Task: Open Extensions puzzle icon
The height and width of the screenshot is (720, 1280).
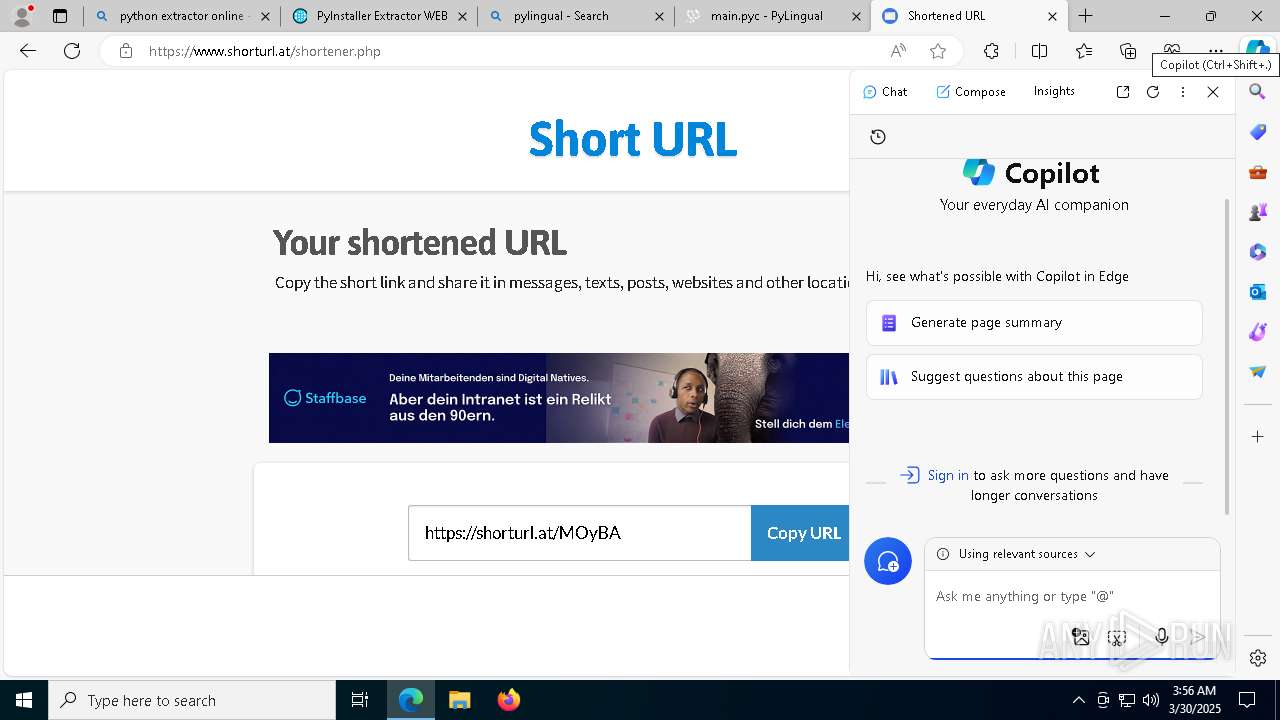Action: [x=991, y=51]
